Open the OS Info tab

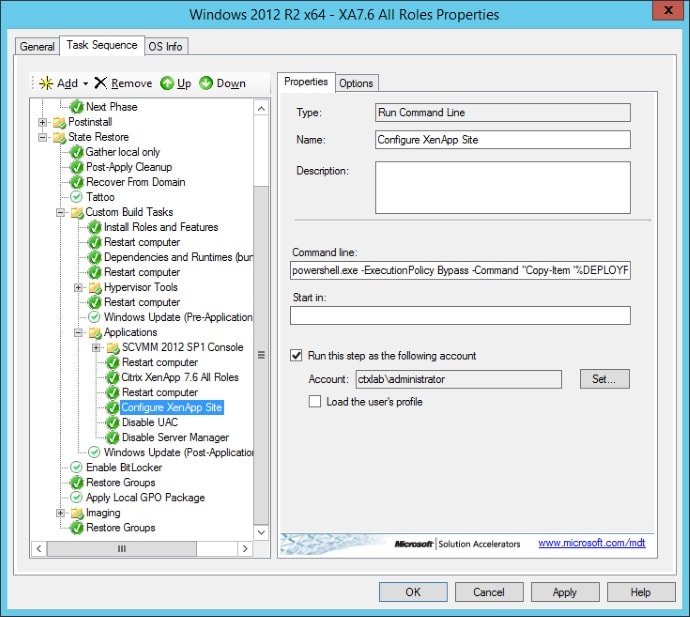[165, 47]
